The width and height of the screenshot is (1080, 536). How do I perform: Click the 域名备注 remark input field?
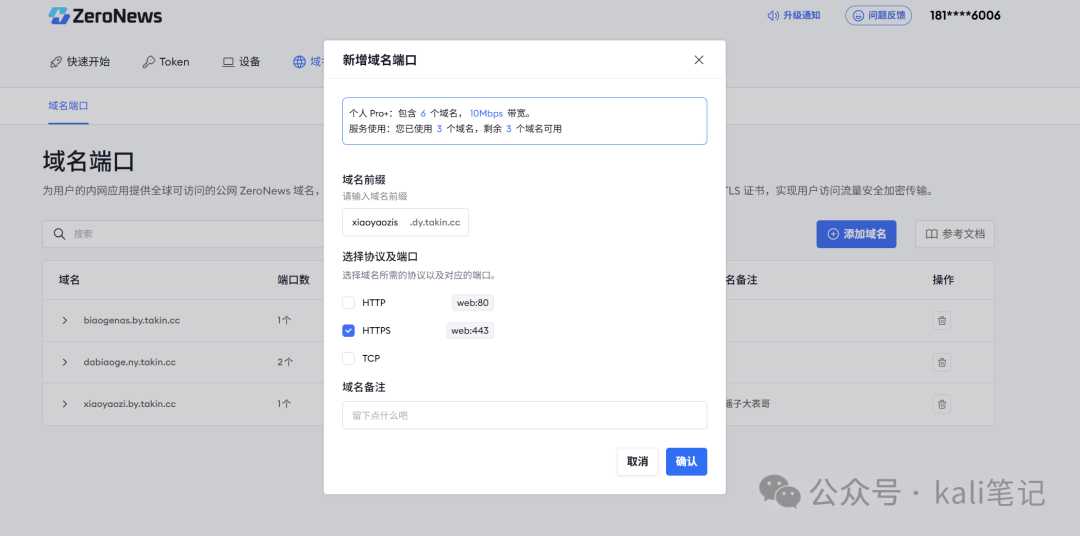point(524,415)
